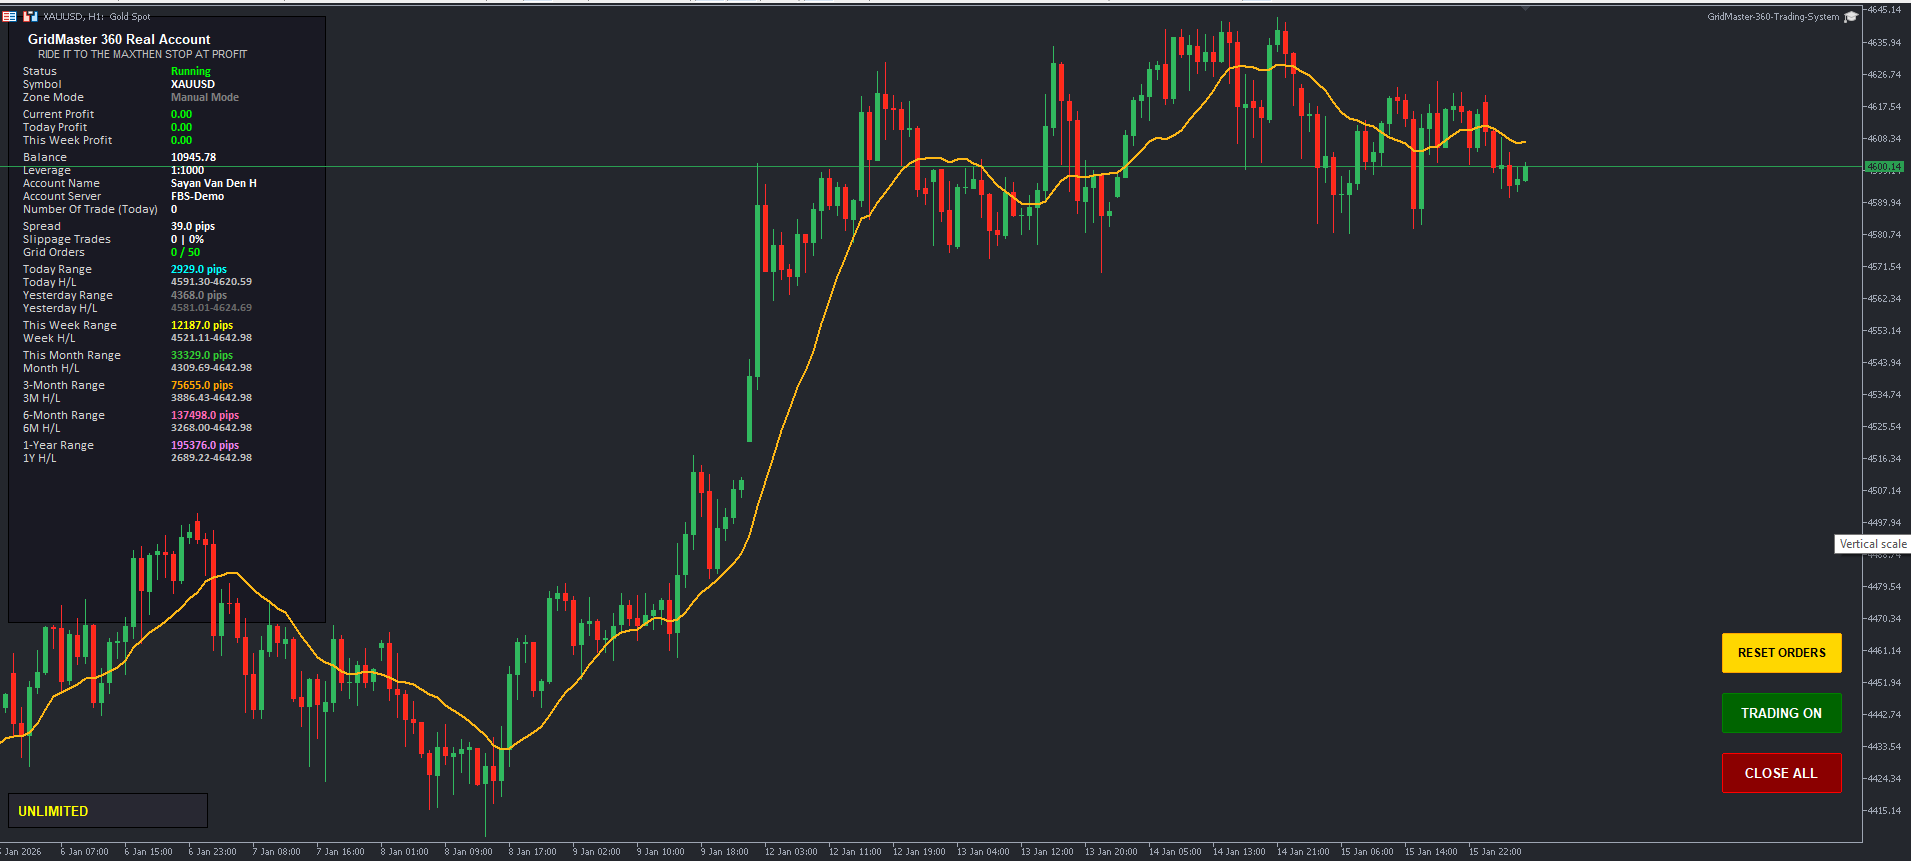This screenshot has width=1911, height=861.
Task: Click the Month H/L value 4309.69-4642.98
Action: coord(211,368)
